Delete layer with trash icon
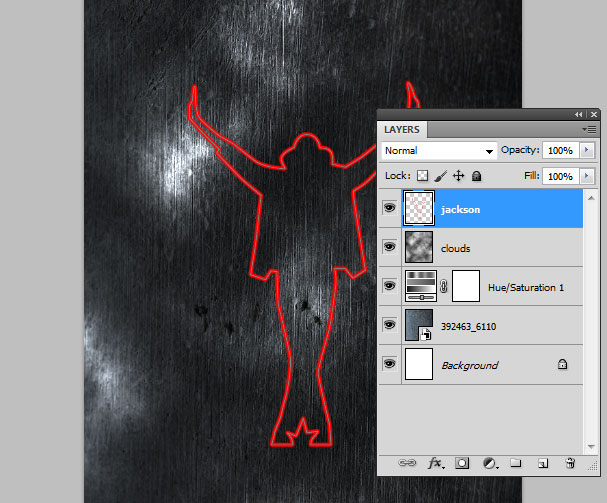Screen dimensions: 607x503 pyautogui.click(x=570, y=463)
